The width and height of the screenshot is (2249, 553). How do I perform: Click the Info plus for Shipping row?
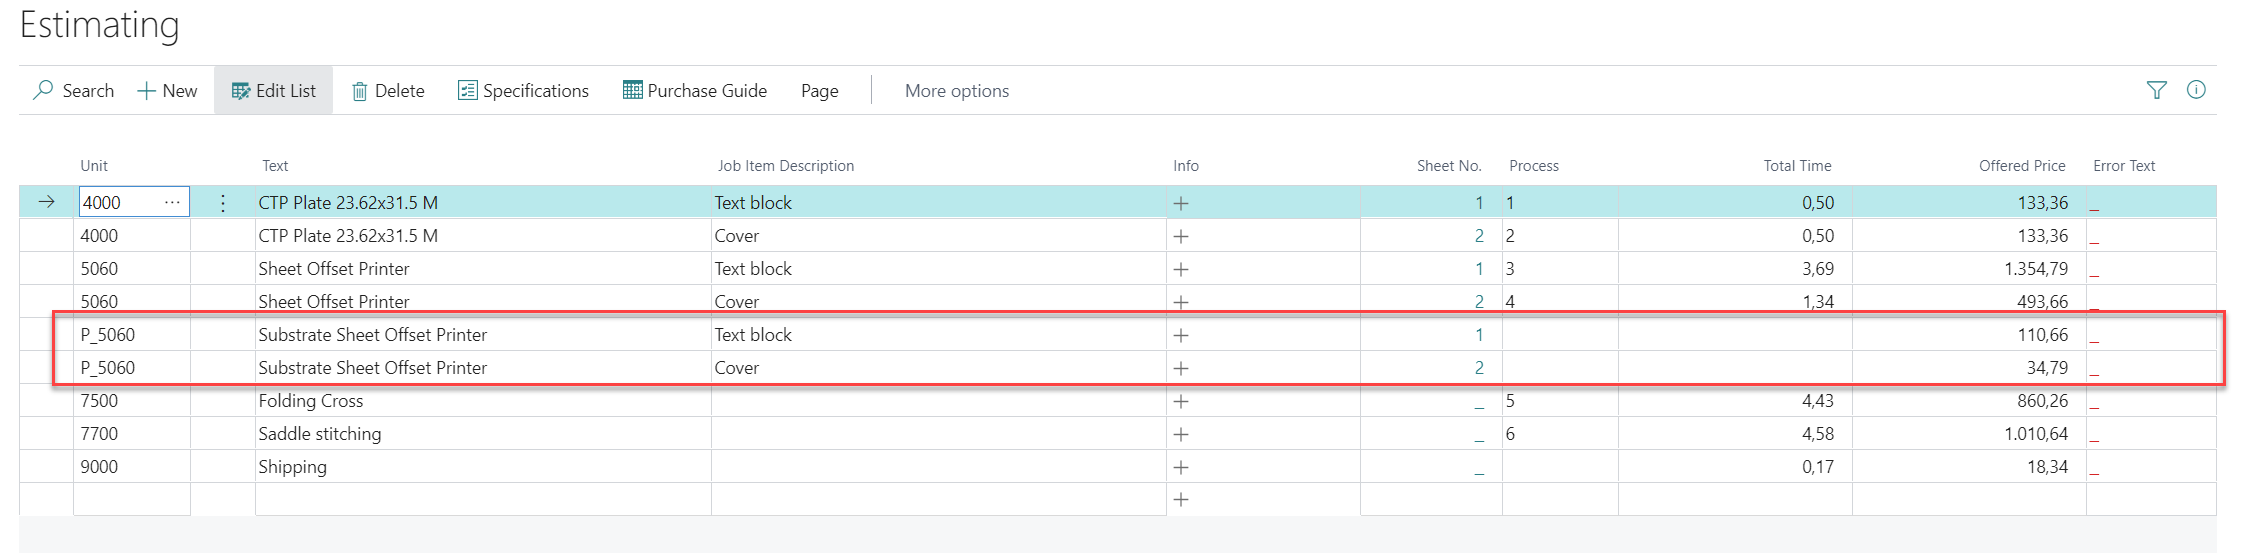click(x=1181, y=467)
